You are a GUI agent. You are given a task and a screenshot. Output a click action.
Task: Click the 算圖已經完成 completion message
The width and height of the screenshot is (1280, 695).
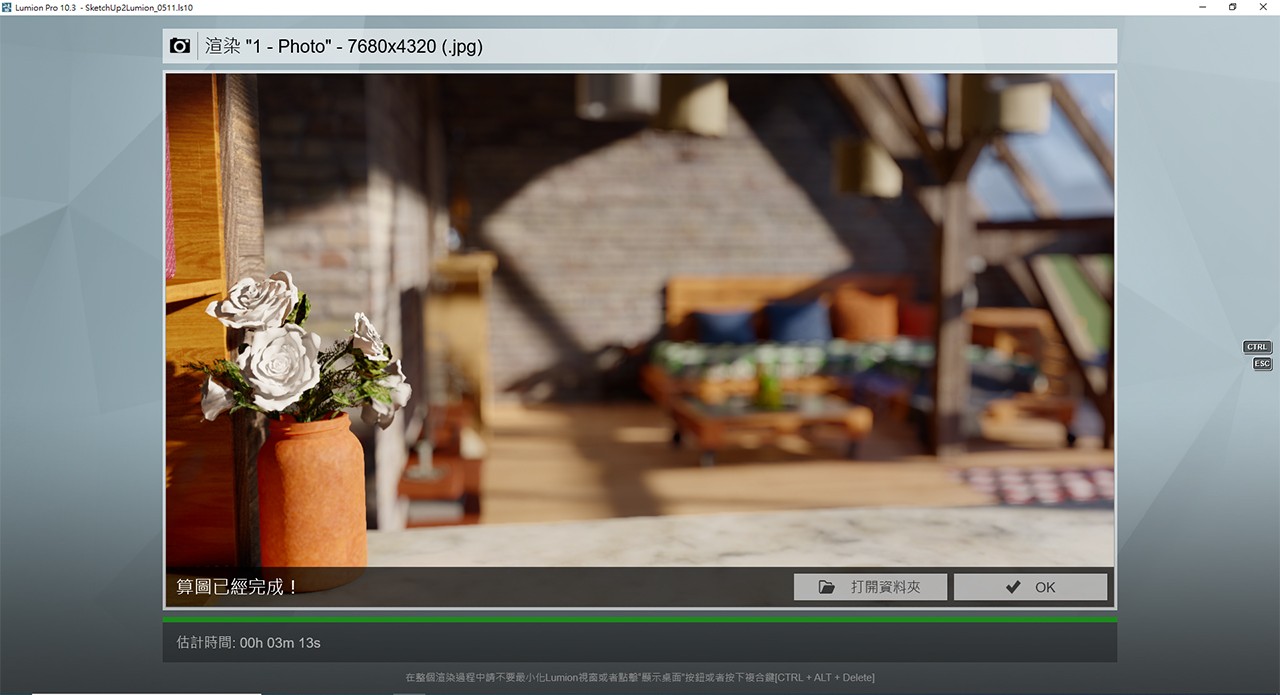(237, 587)
